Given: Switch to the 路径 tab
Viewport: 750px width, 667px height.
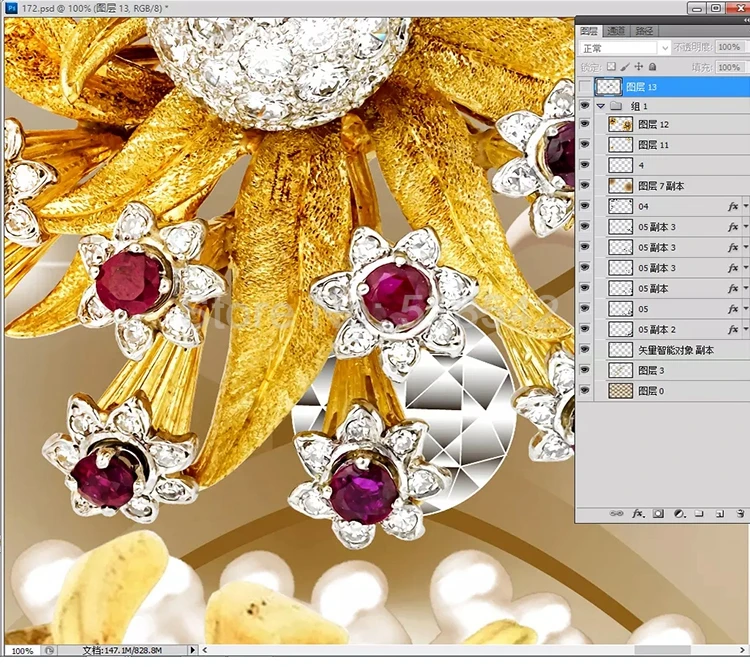Looking at the screenshot, I should click(x=643, y=30).
